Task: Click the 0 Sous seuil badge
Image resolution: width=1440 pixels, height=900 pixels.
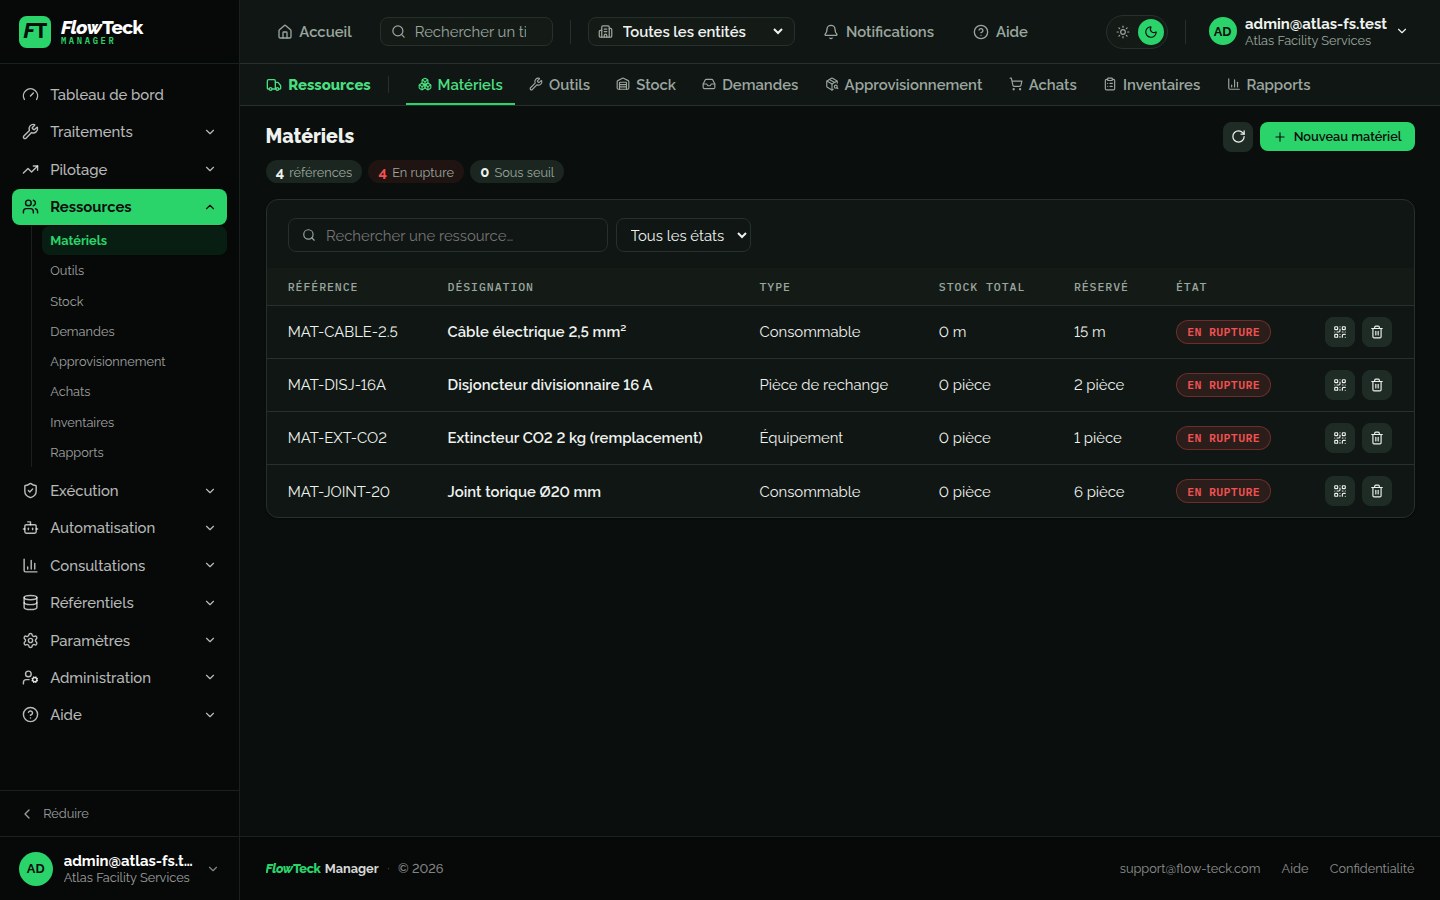Action: coord(517,173)
